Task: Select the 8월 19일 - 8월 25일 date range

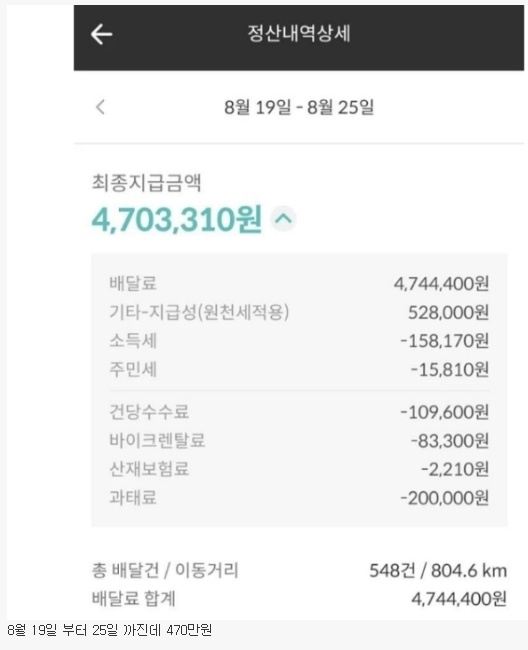Action: coord(299,107)
